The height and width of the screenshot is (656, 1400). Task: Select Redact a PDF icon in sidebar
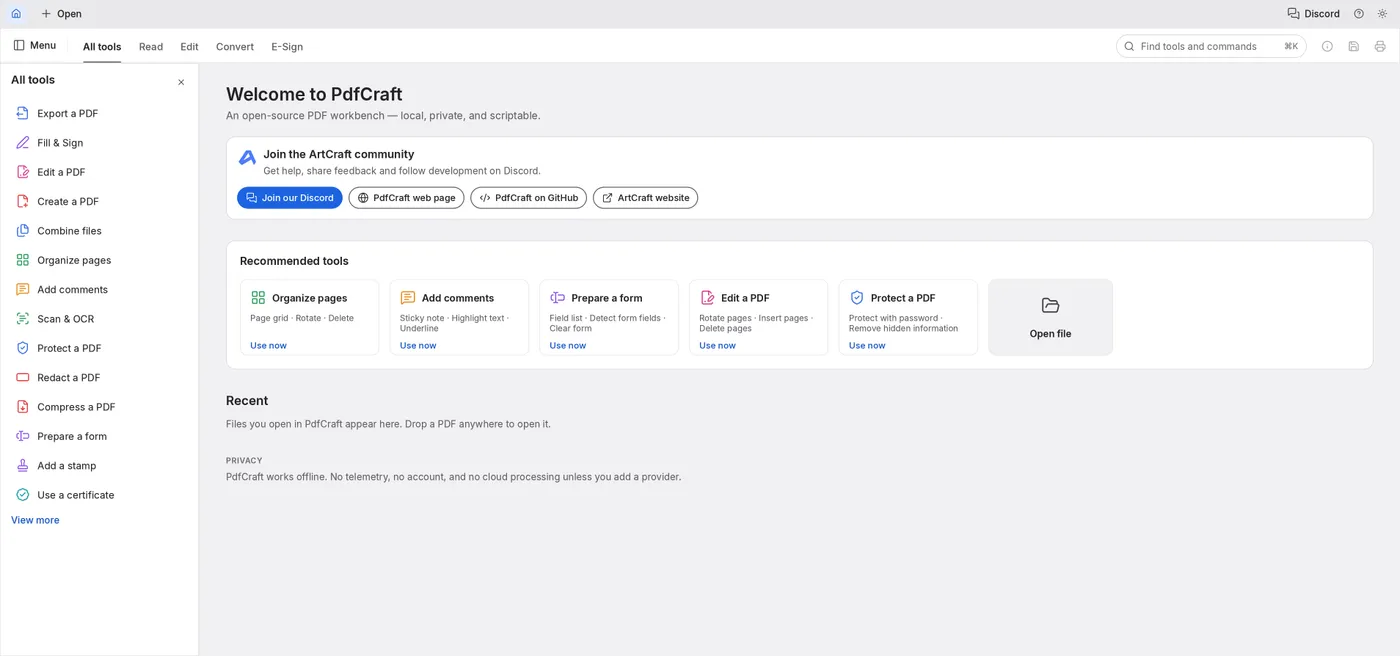coord(23,377)
